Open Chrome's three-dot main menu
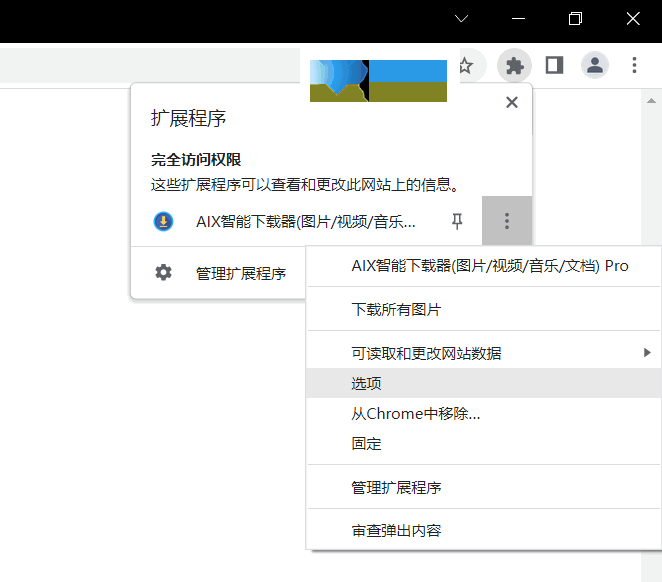Image resolution: width=662 pixels, height=582 pixels. tap(634, 65)
